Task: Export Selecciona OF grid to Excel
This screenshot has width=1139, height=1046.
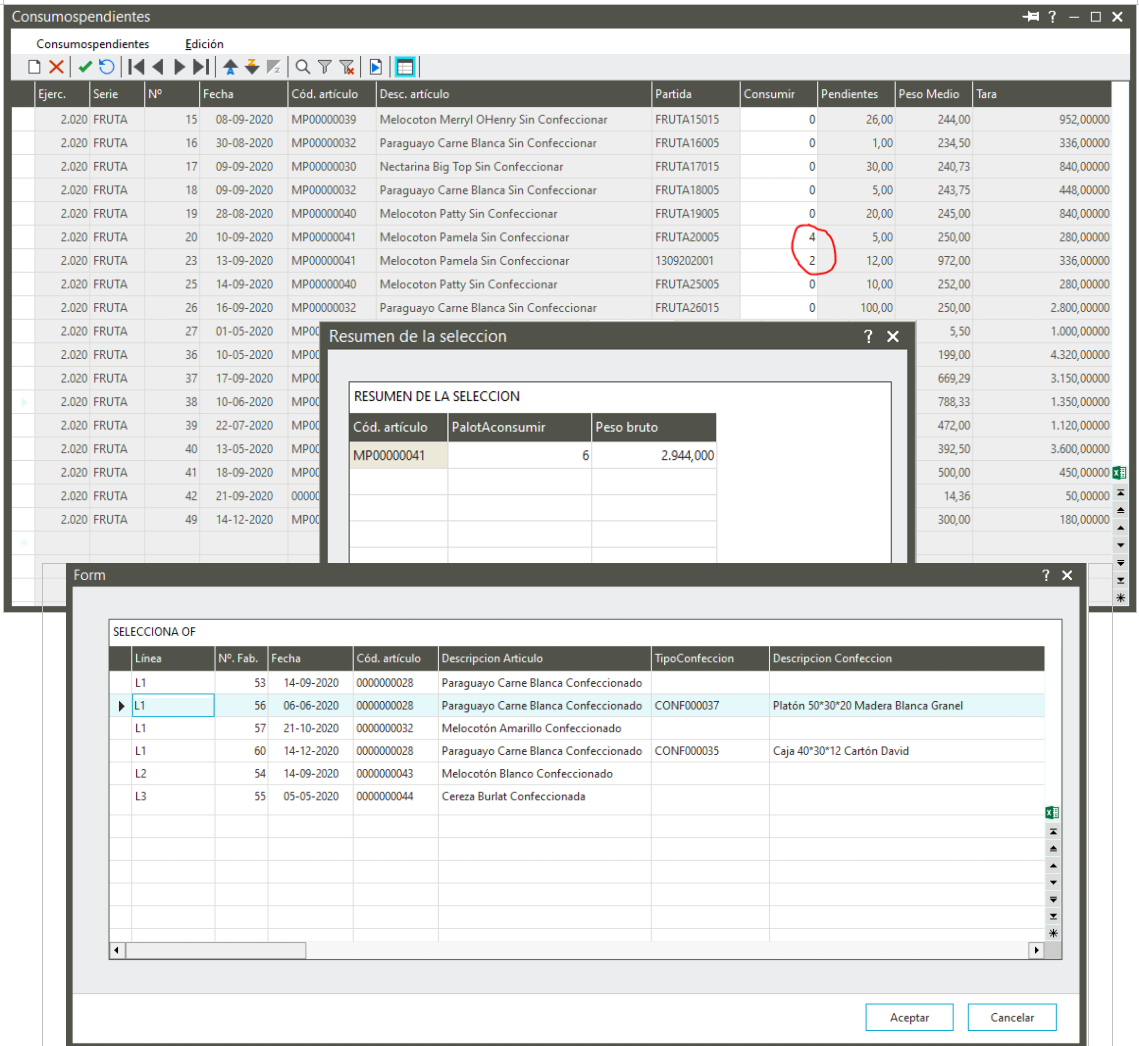Action: [x=1051, y=813]
